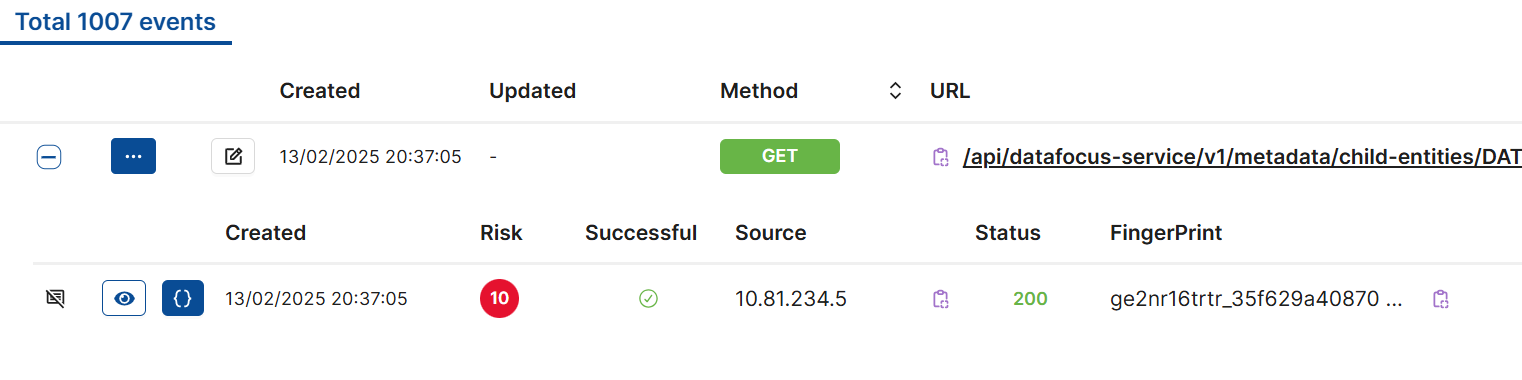Viewport: 1522px width, 380px height.
Task: Click the edit pencil icon
Action: click(233, 157)
